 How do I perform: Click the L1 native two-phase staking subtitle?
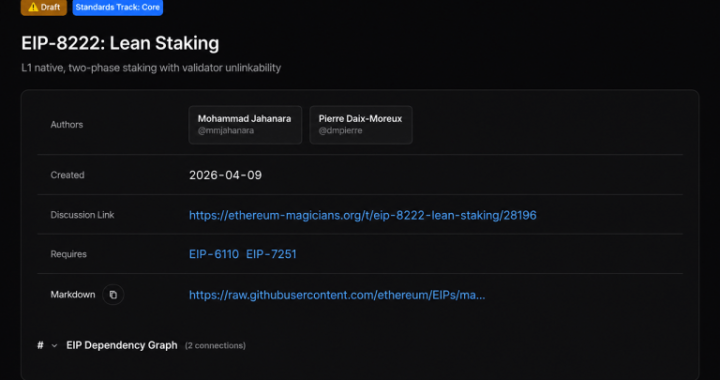151,68
